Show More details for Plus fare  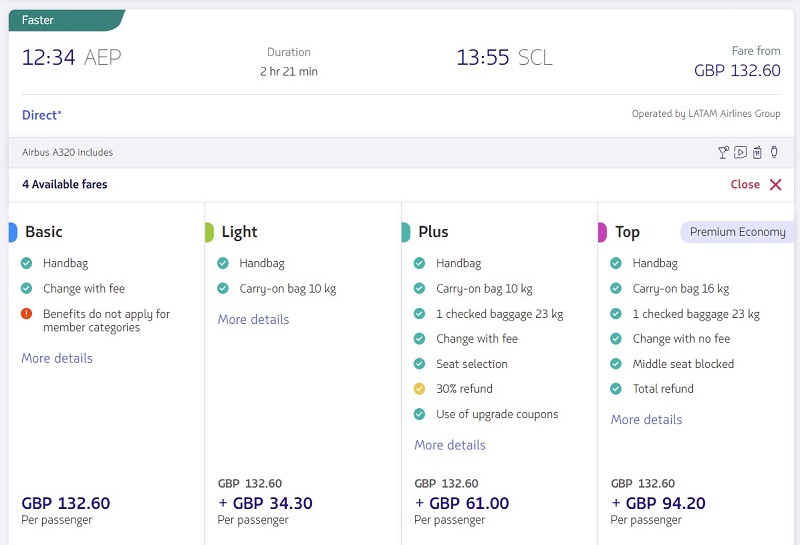coord(450,445)
